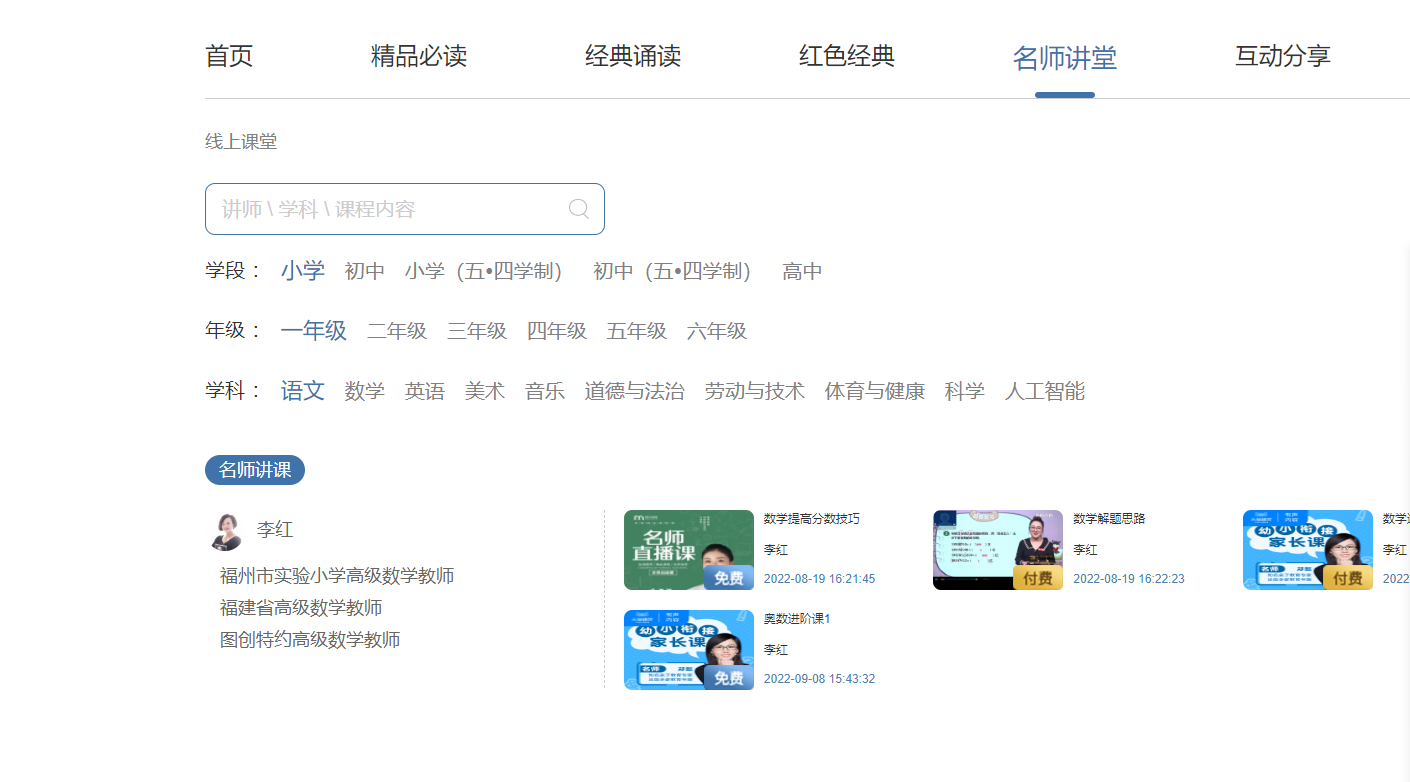1410x782 pixels.
Task: Choose 三年级 grade filter
Action: [477, 331]
